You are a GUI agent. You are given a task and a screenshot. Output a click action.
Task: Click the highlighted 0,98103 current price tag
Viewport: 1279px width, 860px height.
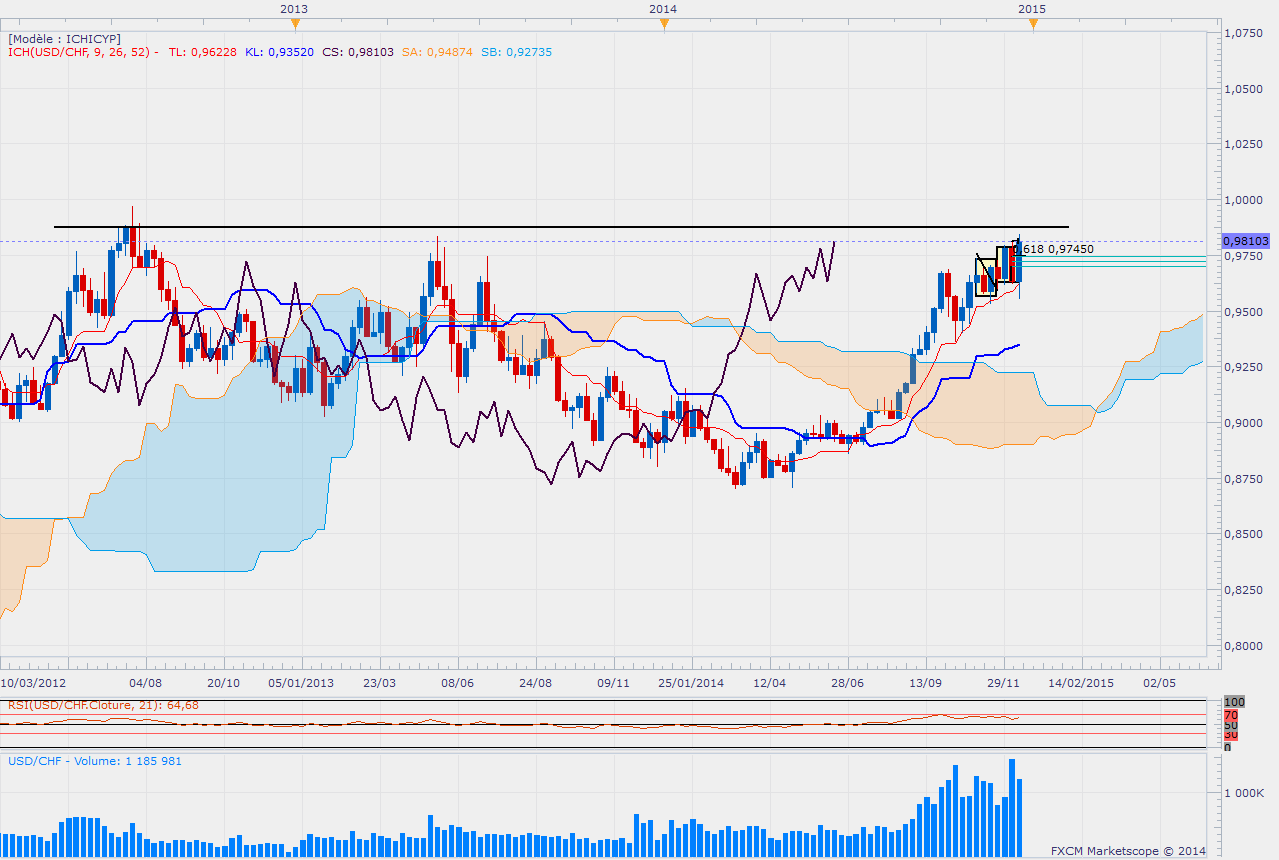pyautogui.click(x=1245, y=241)
